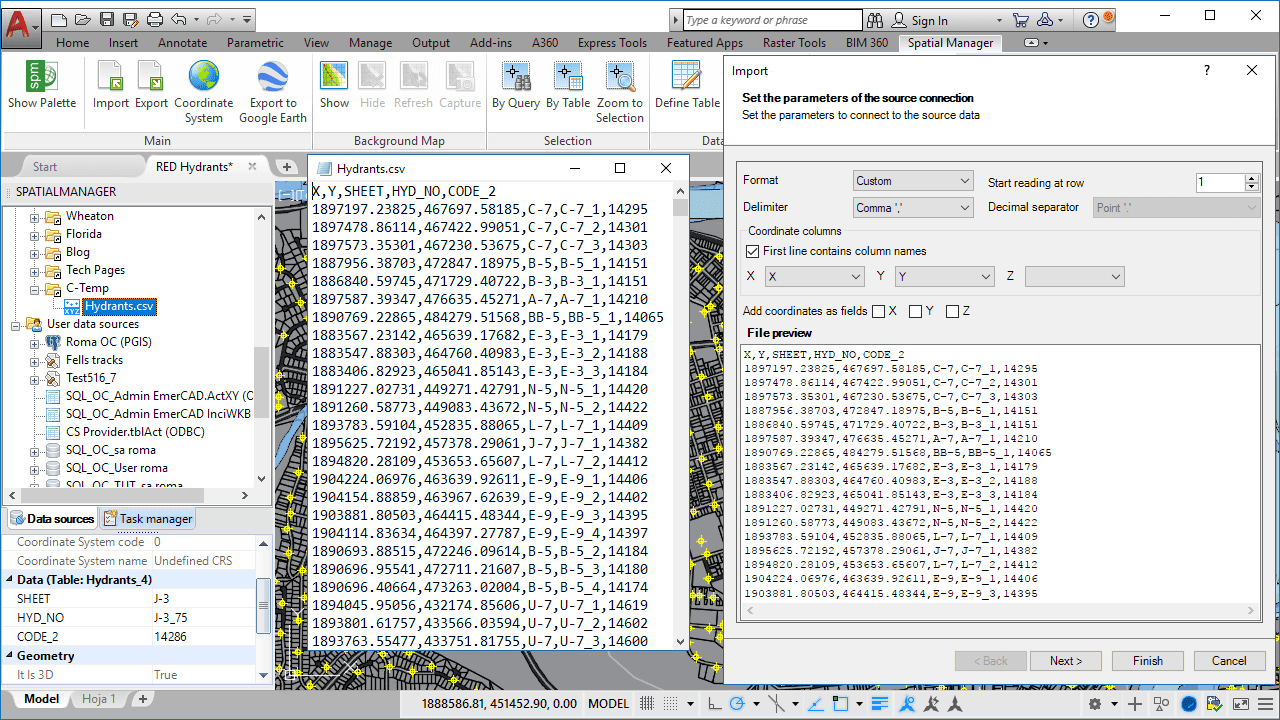Viewport: 1280px width, 720px height.
Task: Click the Import dialog help question mark
Action: 1207,71
